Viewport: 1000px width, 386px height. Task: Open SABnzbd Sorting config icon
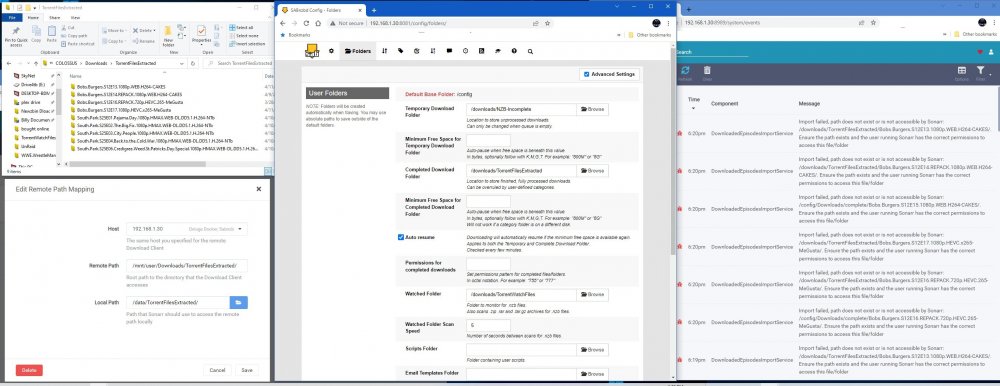(433, 51)
